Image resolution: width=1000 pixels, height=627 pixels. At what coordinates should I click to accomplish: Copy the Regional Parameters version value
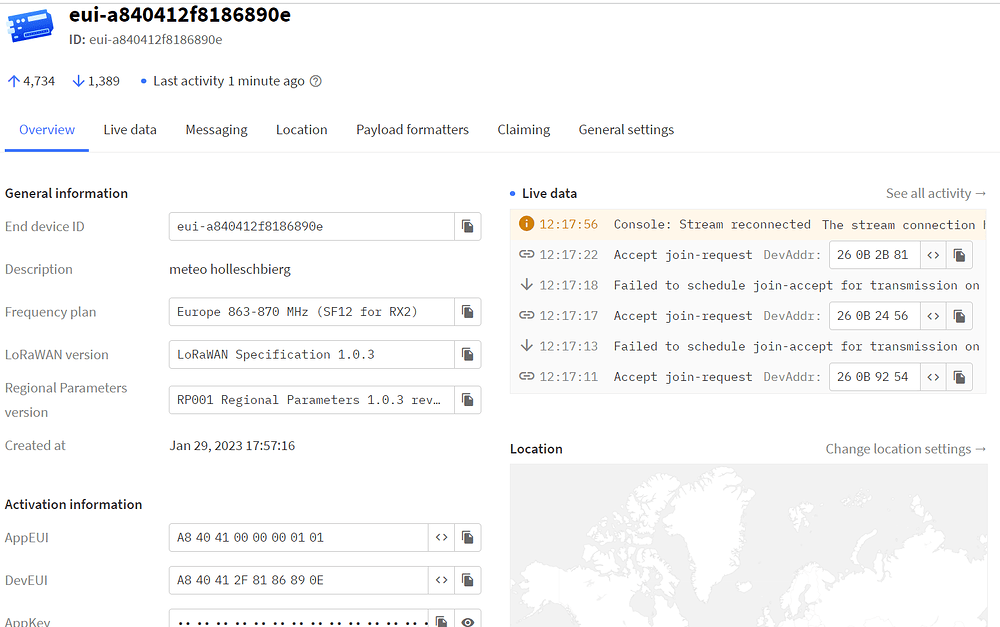[467, 400]
